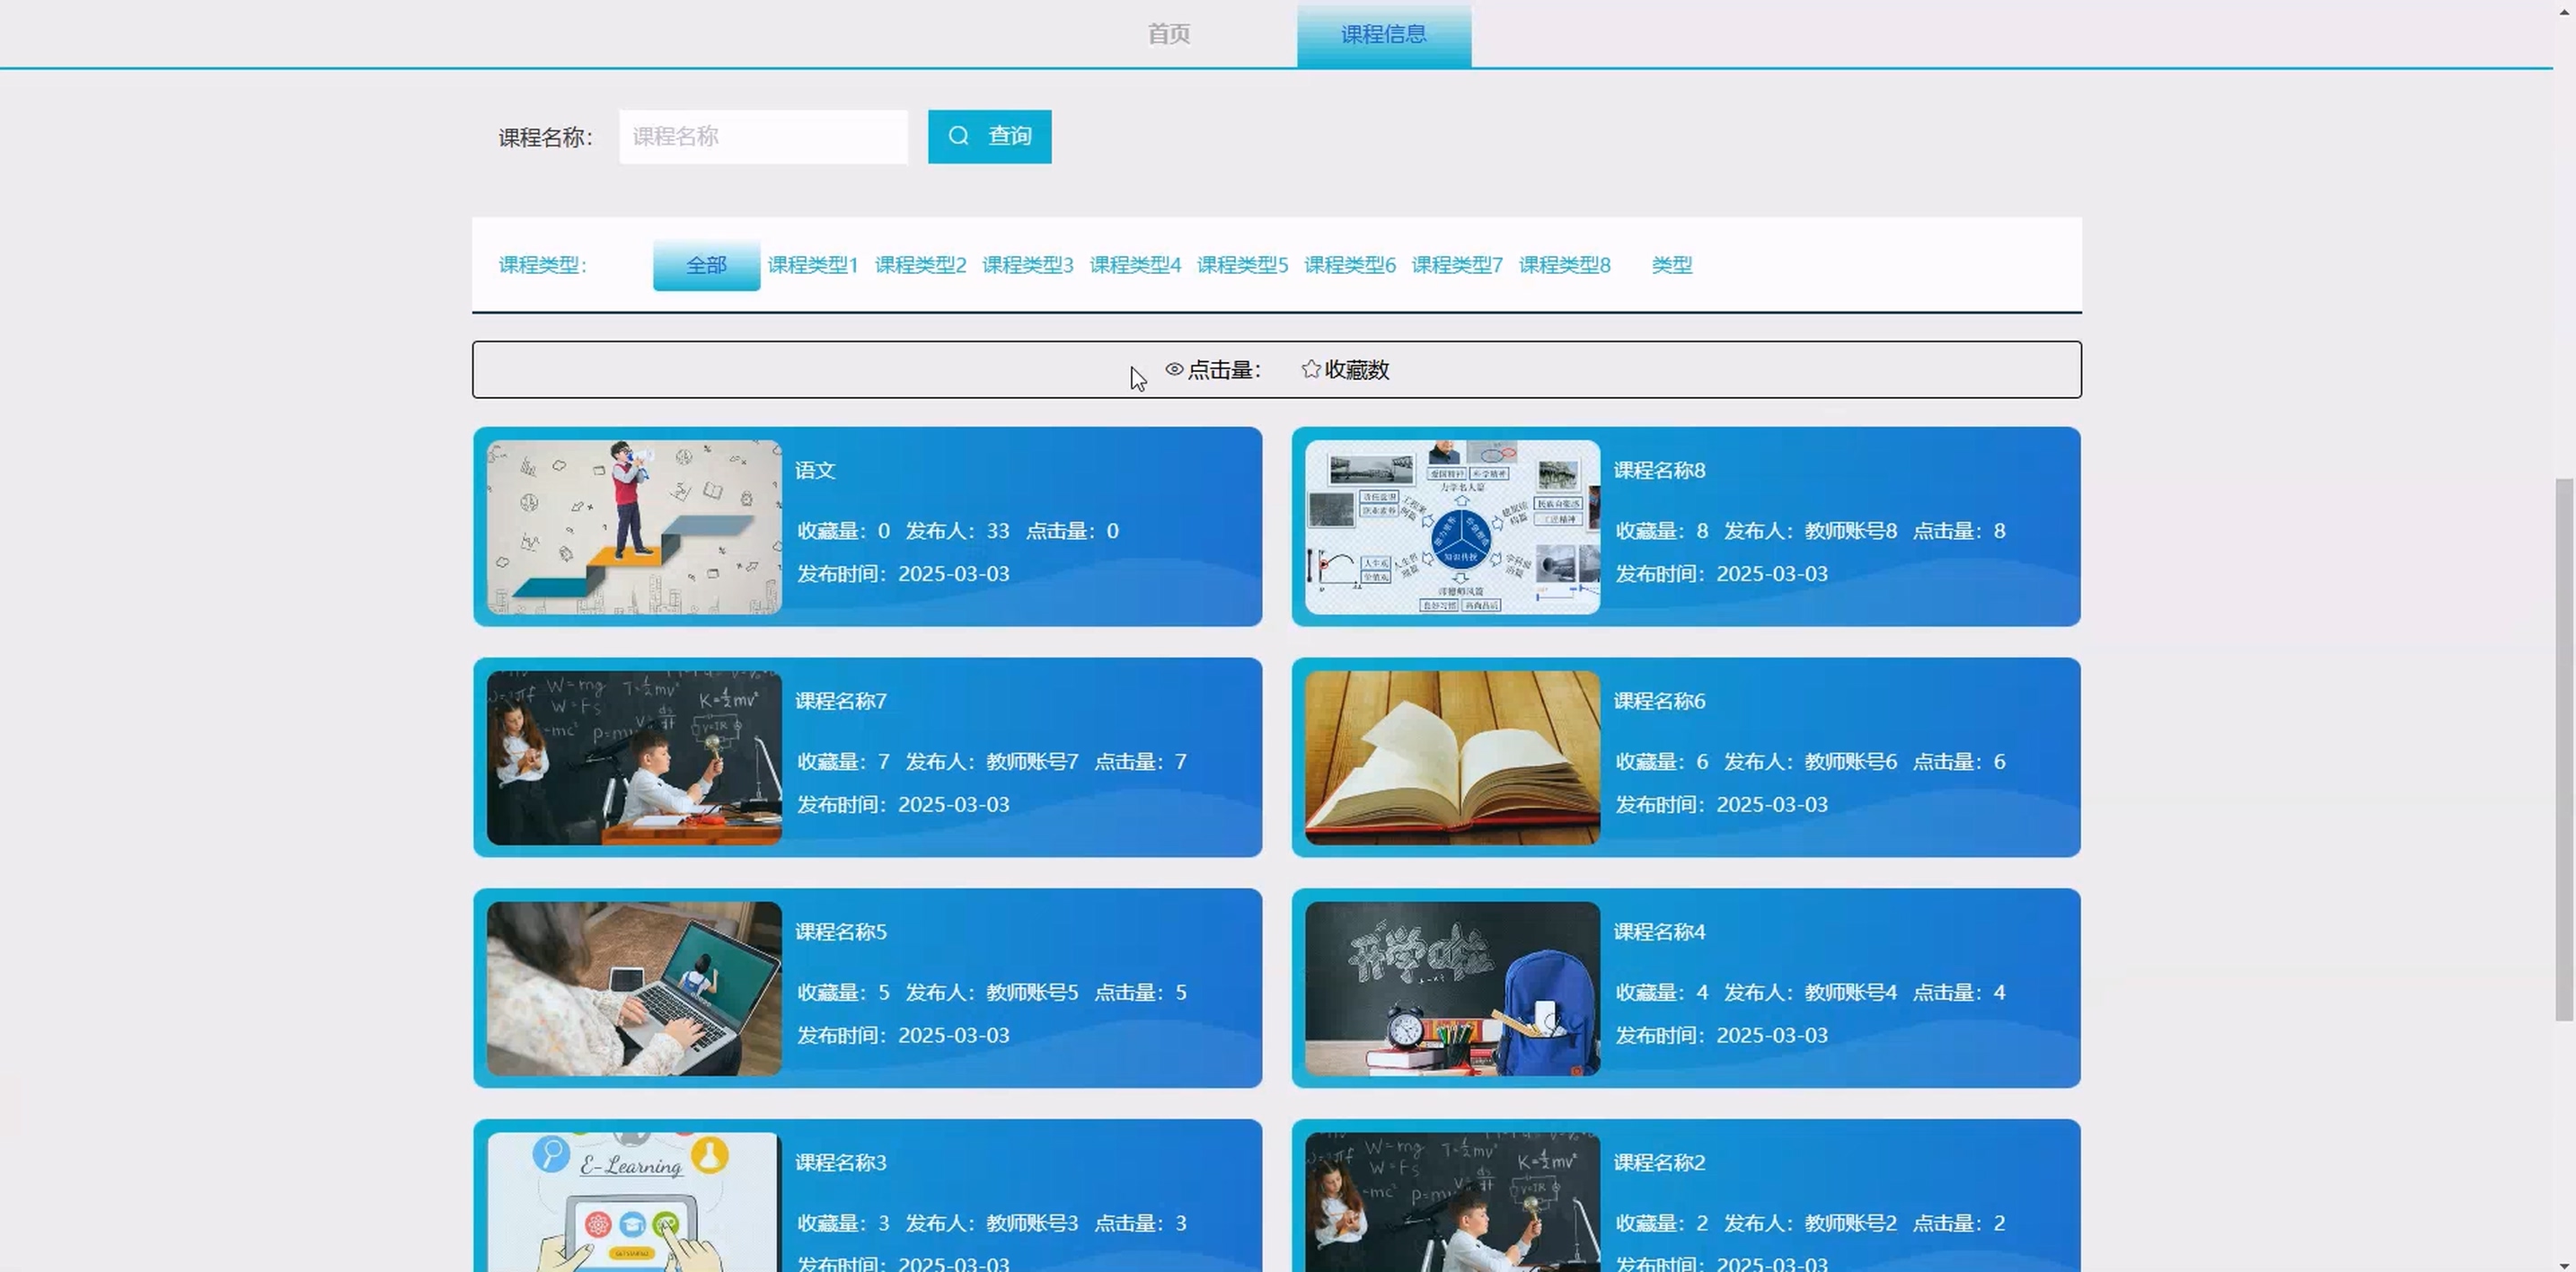Open the 课程信息 tab
Viewport: 2576px width, 1272px height.
click(x=1383, y=34)
